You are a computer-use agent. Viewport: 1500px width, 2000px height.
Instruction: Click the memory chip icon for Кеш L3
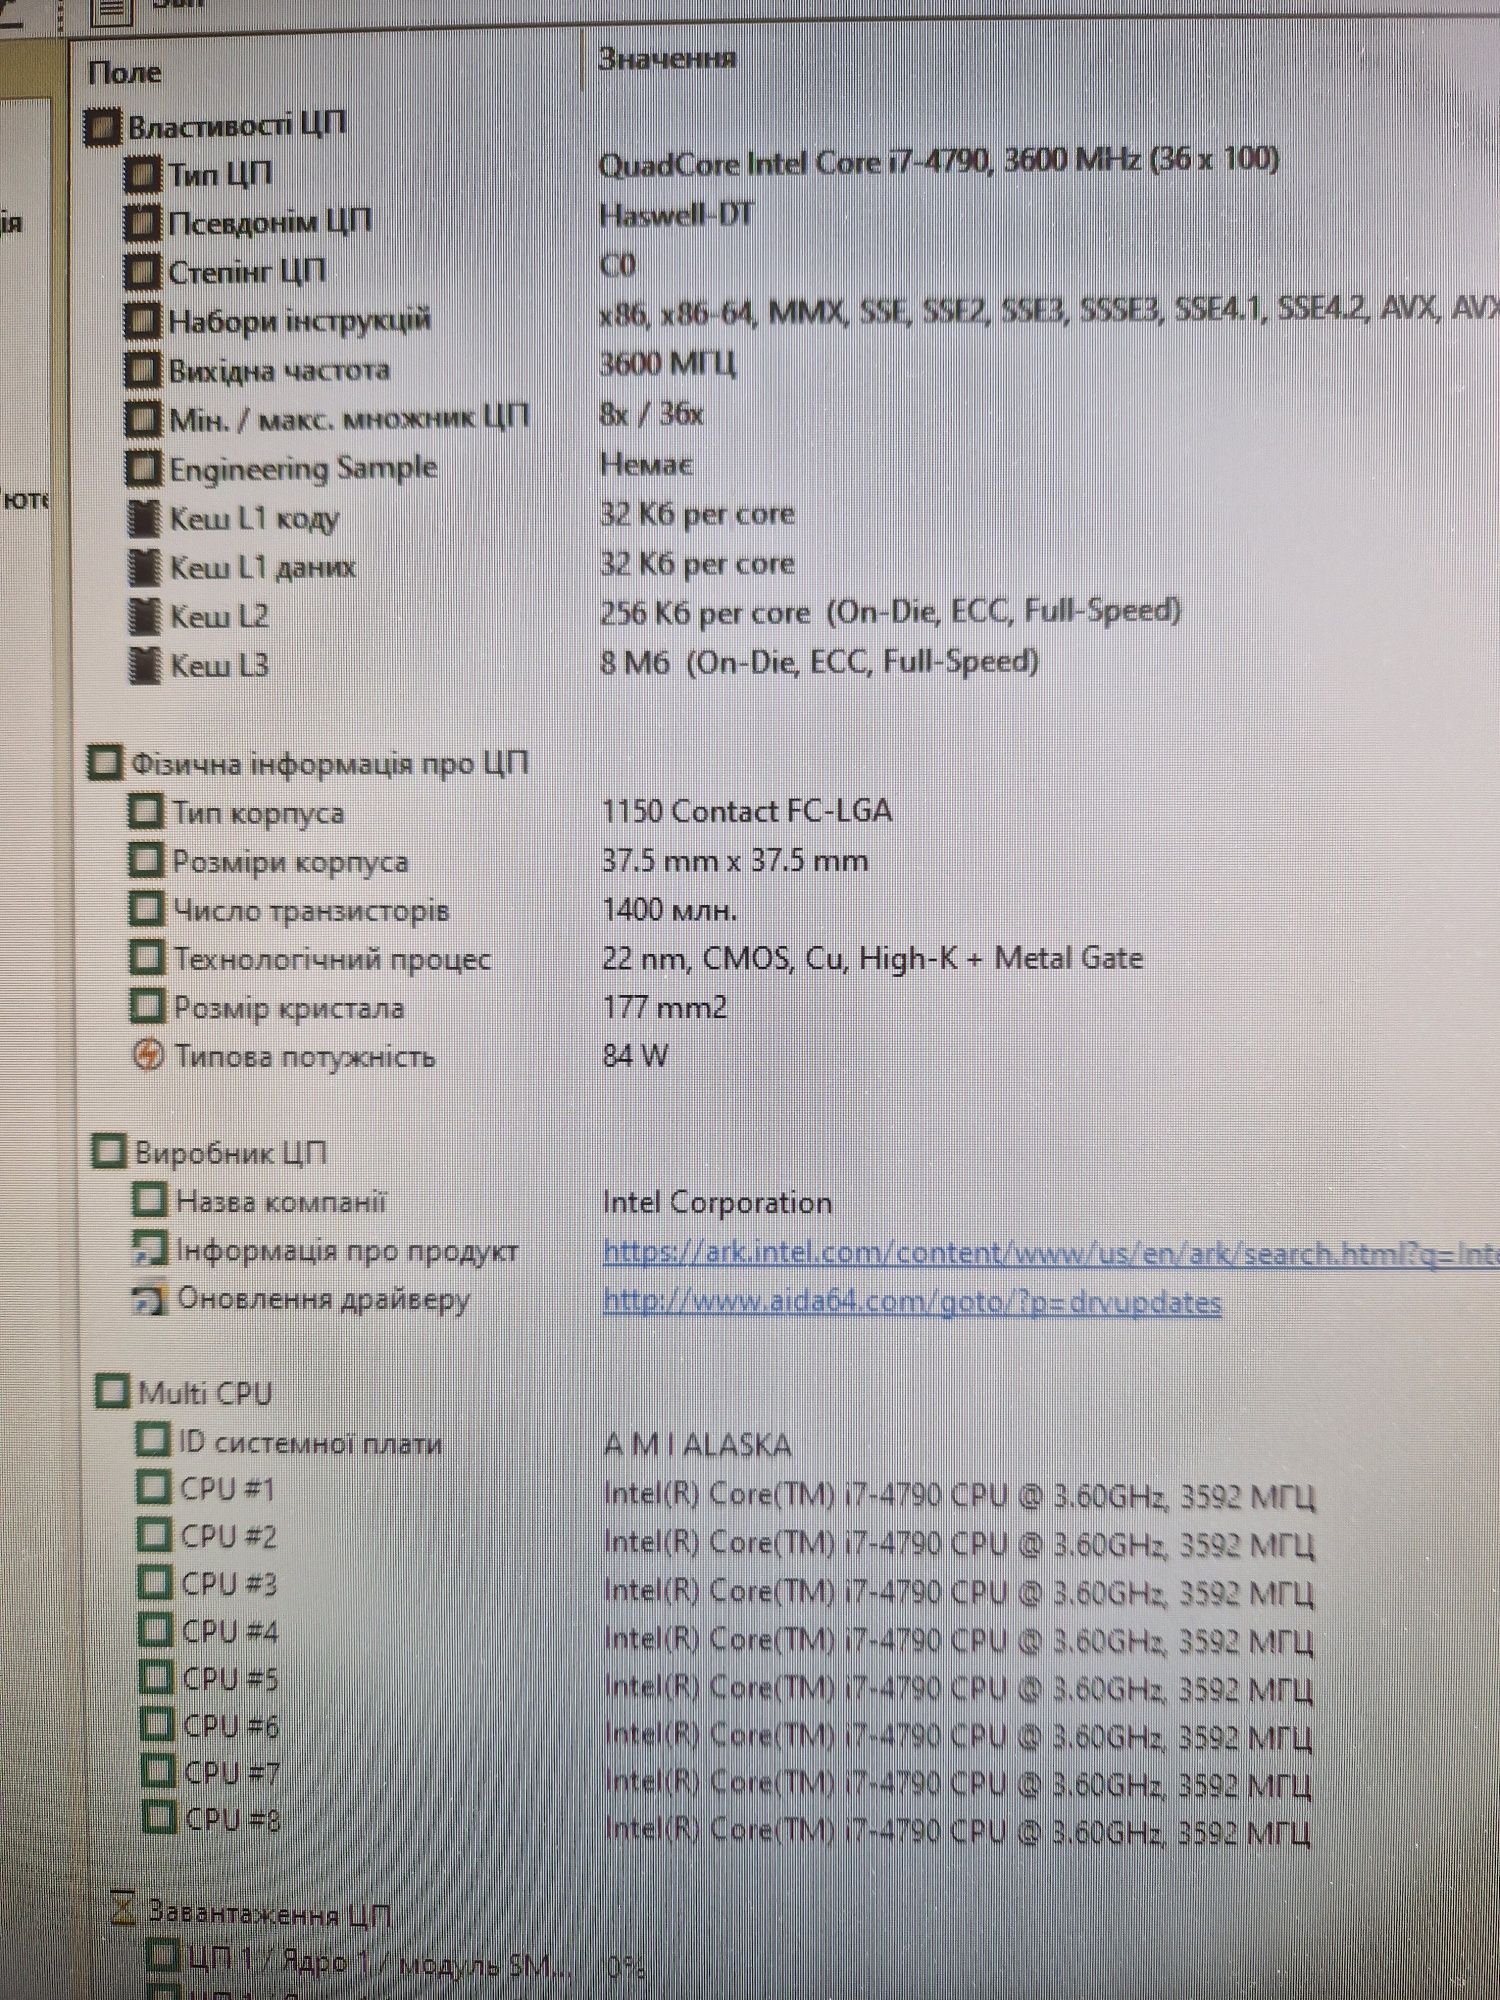[x=146, y=665]
